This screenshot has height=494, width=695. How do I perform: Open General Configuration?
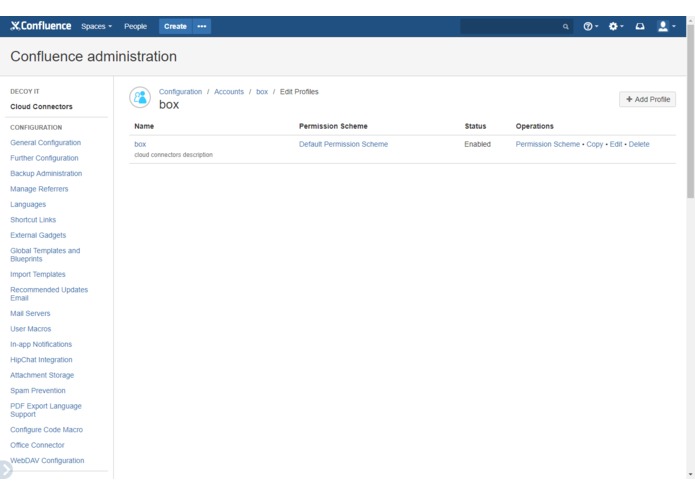46,143
